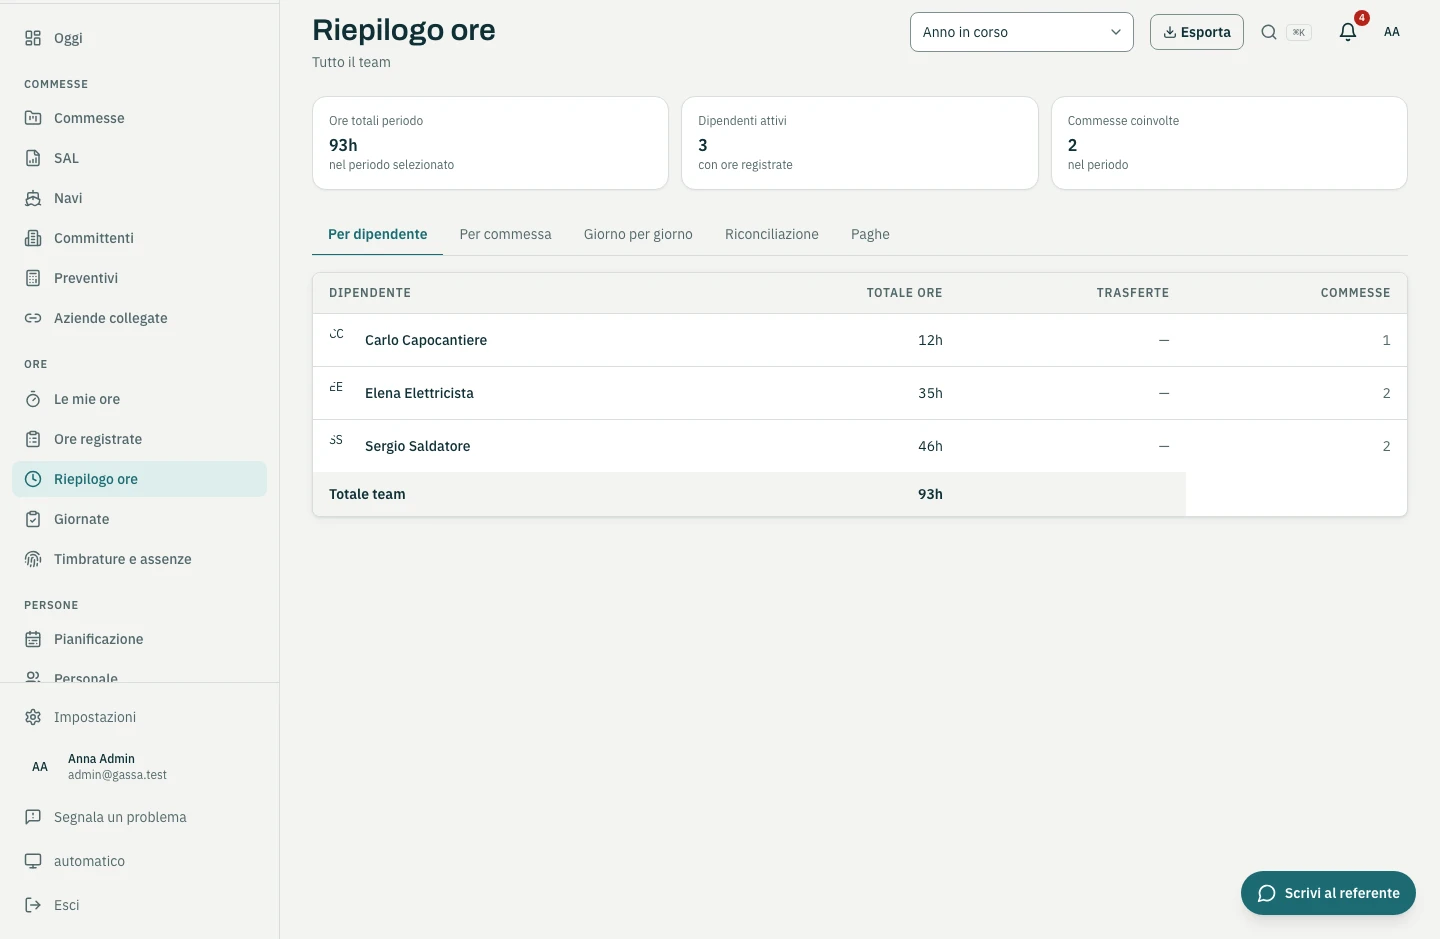Click the Timbrature fingerprint icon
The image size is (1440, 939).
pyautogui.click(x=33, y=559)
